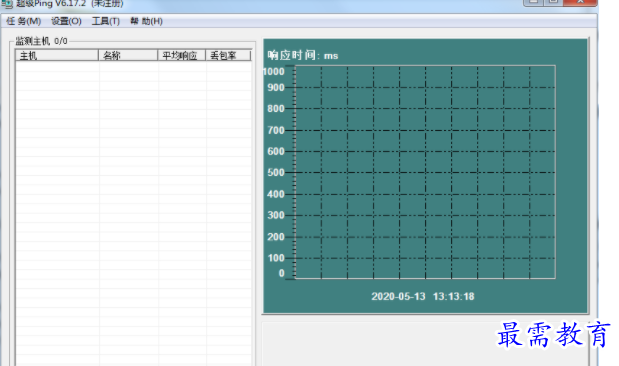619x366 pixels.
Task: Click the response time chart grid
Action: (x=425, y=172)
